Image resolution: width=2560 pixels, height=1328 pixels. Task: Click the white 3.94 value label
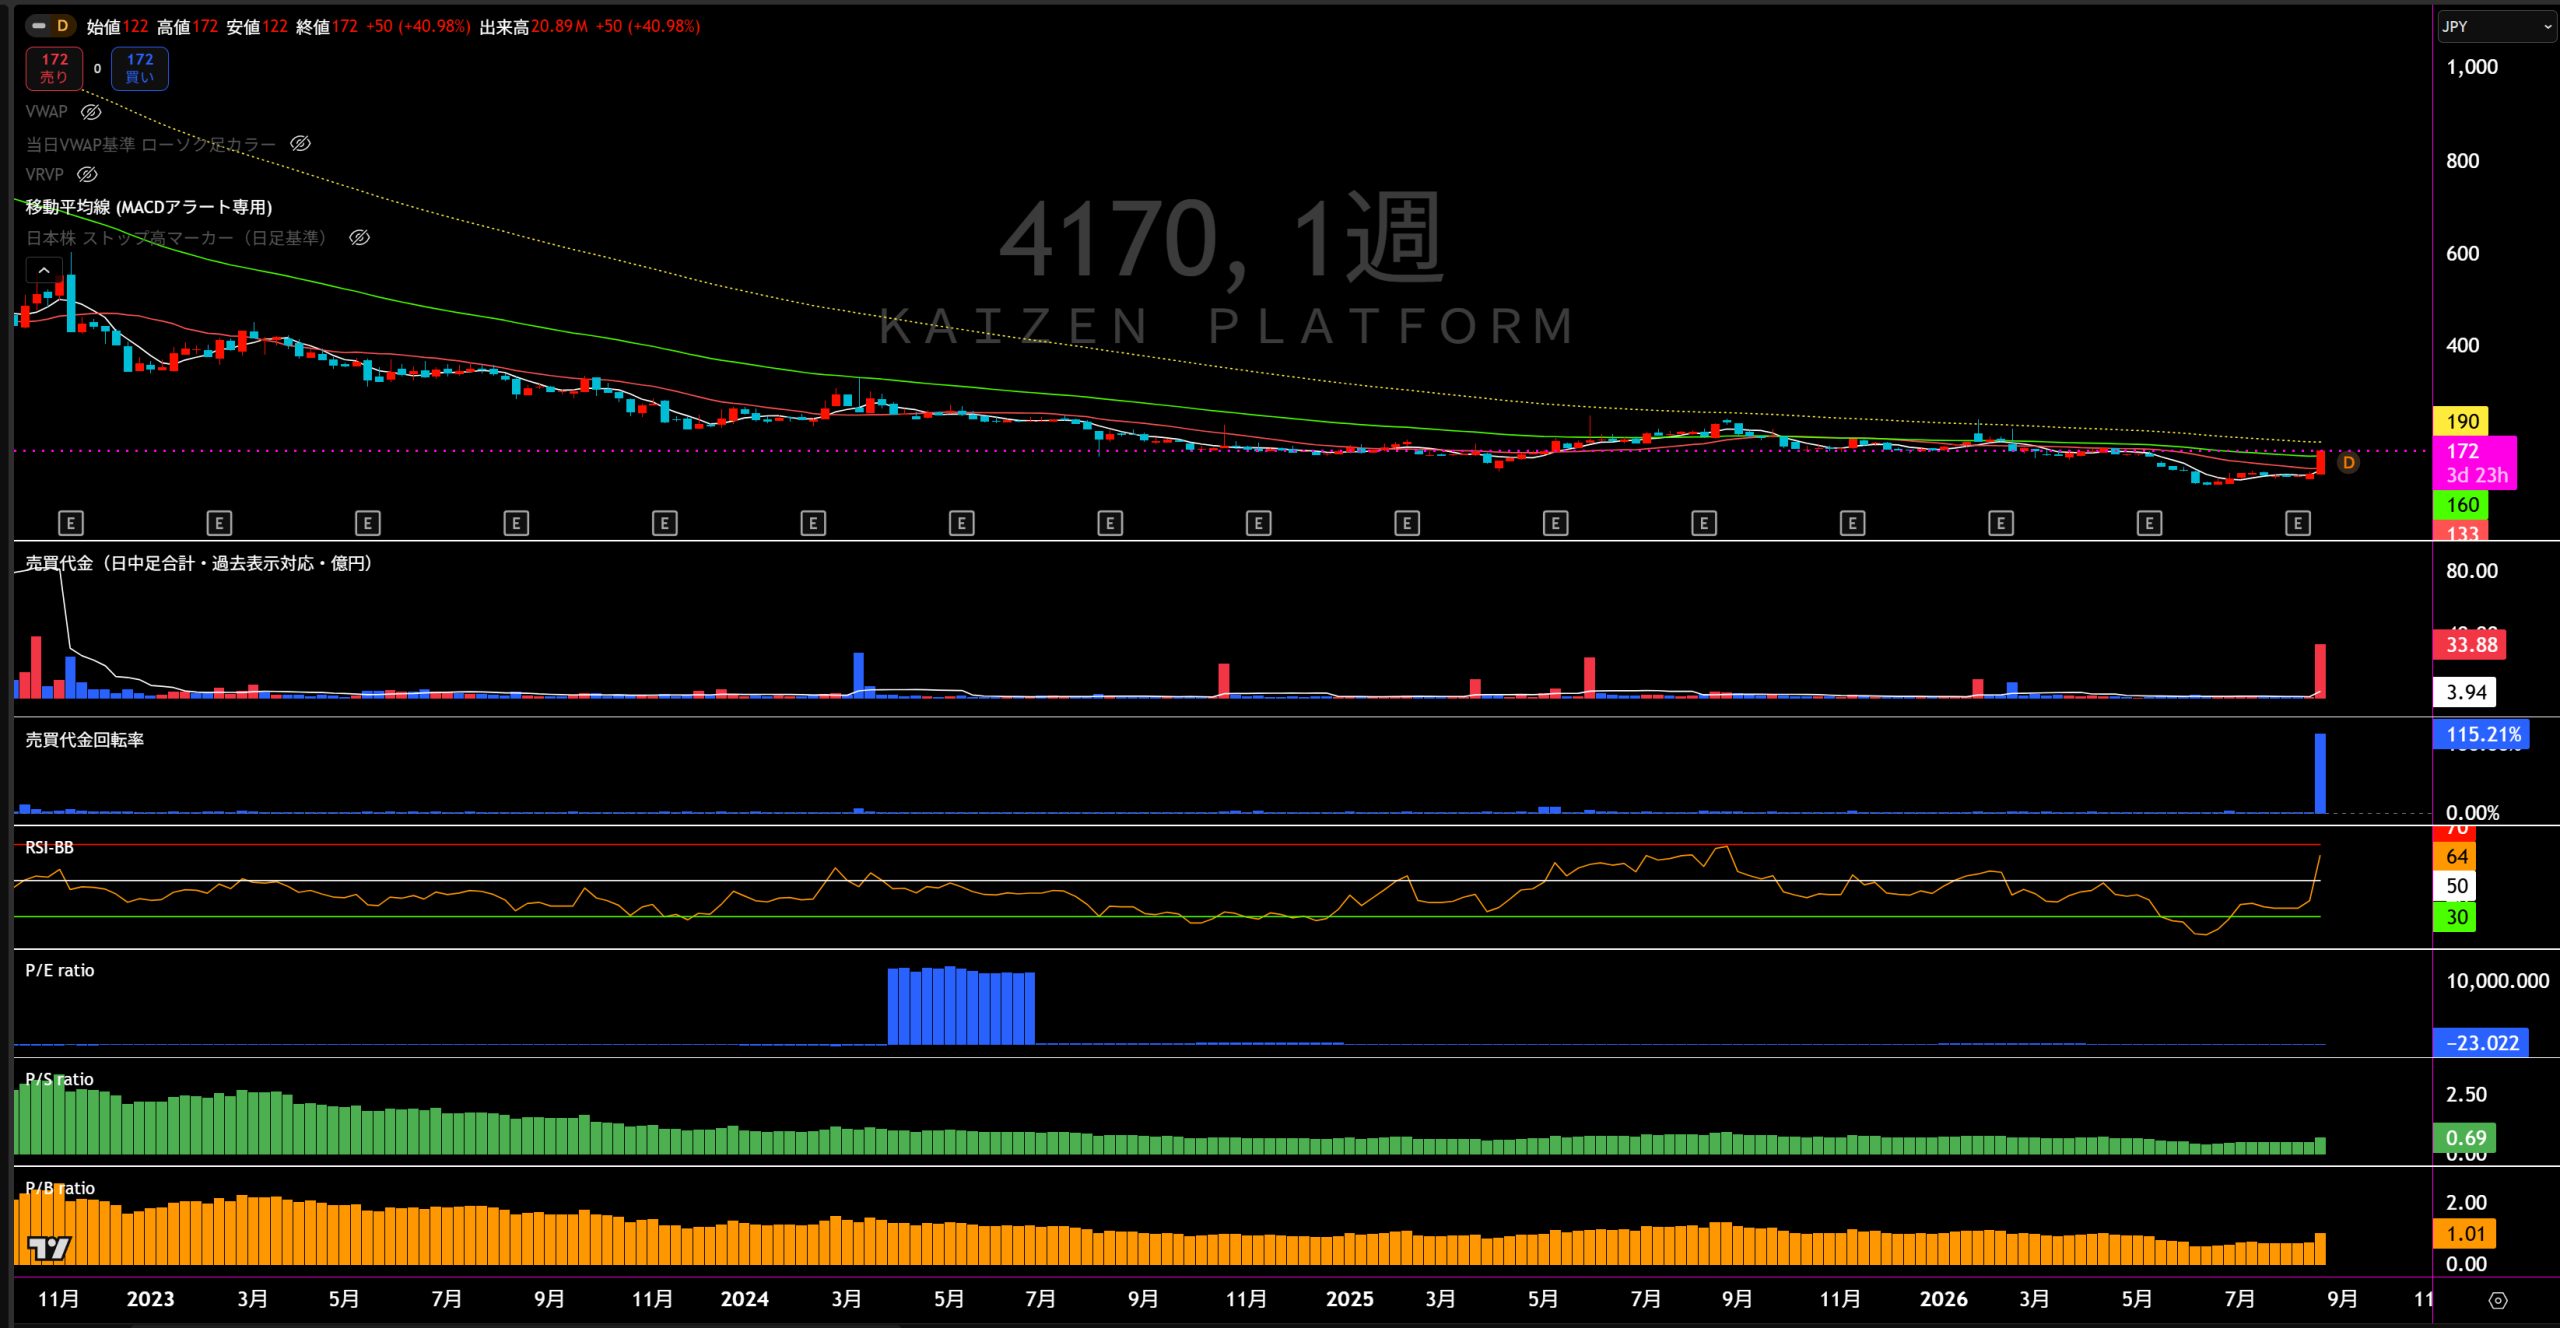click(x=2465, y=692)
